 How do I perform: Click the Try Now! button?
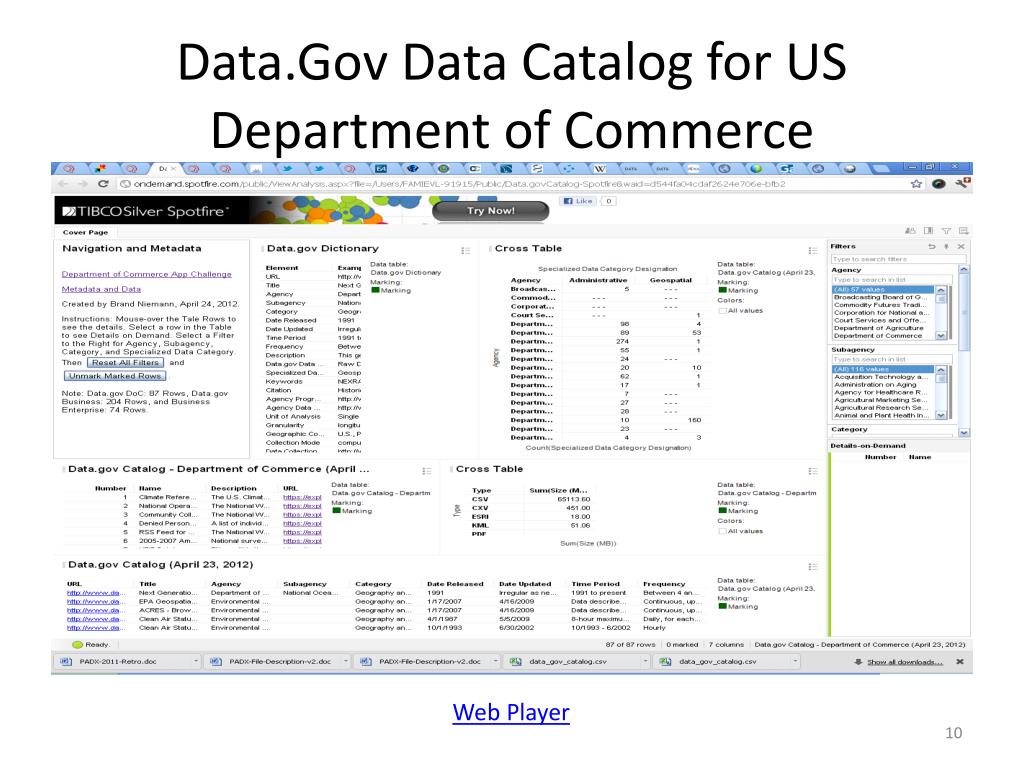[490, 211]
